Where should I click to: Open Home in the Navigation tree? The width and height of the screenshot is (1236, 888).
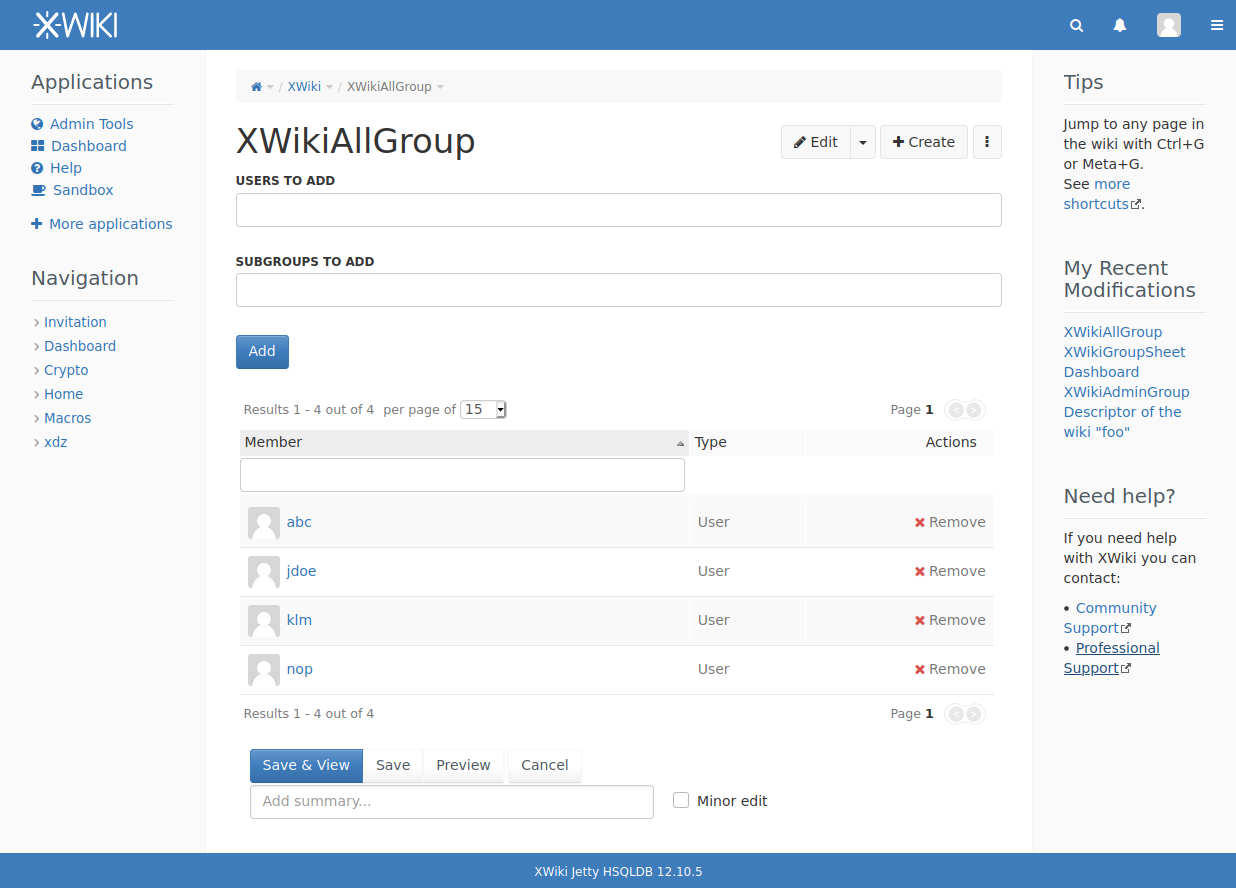click(x=64, y=394)
